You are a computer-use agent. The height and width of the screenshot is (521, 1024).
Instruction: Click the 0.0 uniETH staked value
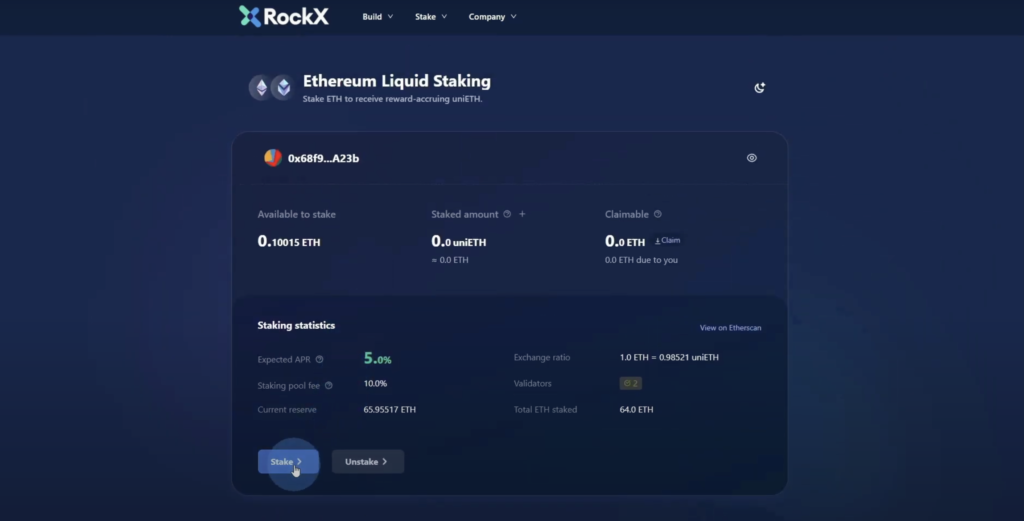458,242
